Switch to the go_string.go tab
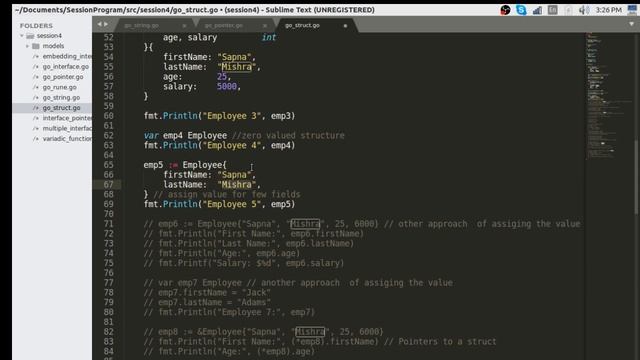Image resolution: width=640 pixels, height=360 pixels. tap(142, 25)
